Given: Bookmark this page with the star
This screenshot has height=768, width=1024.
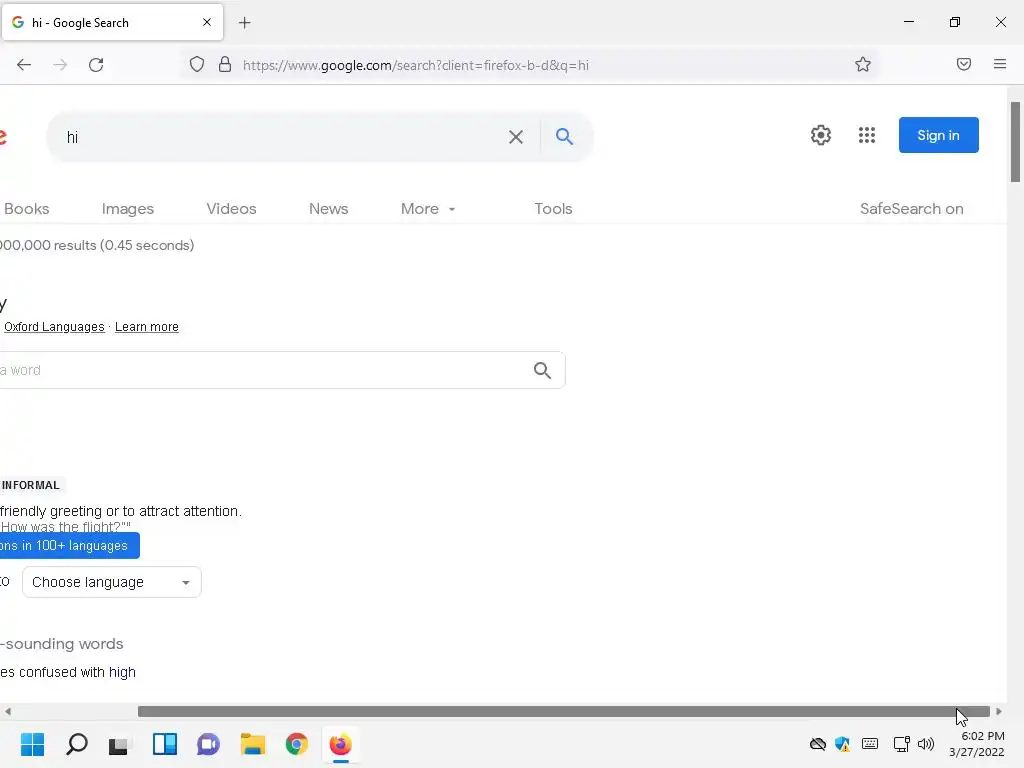Looking at the screenshot, I should point(863,65).
